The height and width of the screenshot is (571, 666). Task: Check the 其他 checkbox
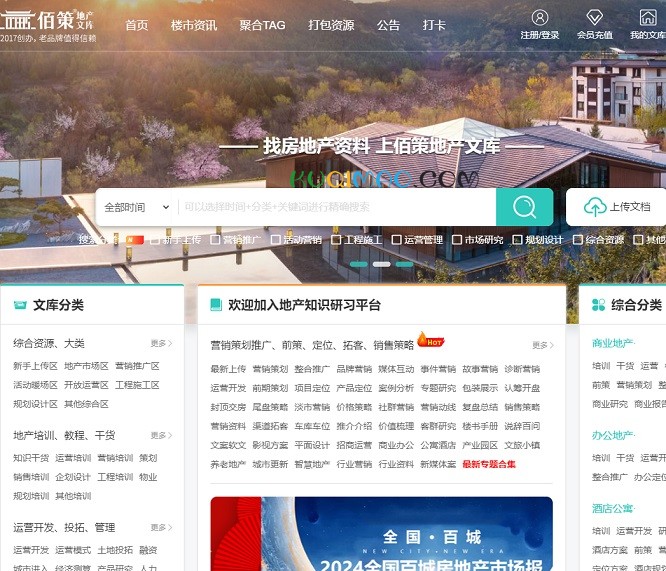click(x=638, y=240)
